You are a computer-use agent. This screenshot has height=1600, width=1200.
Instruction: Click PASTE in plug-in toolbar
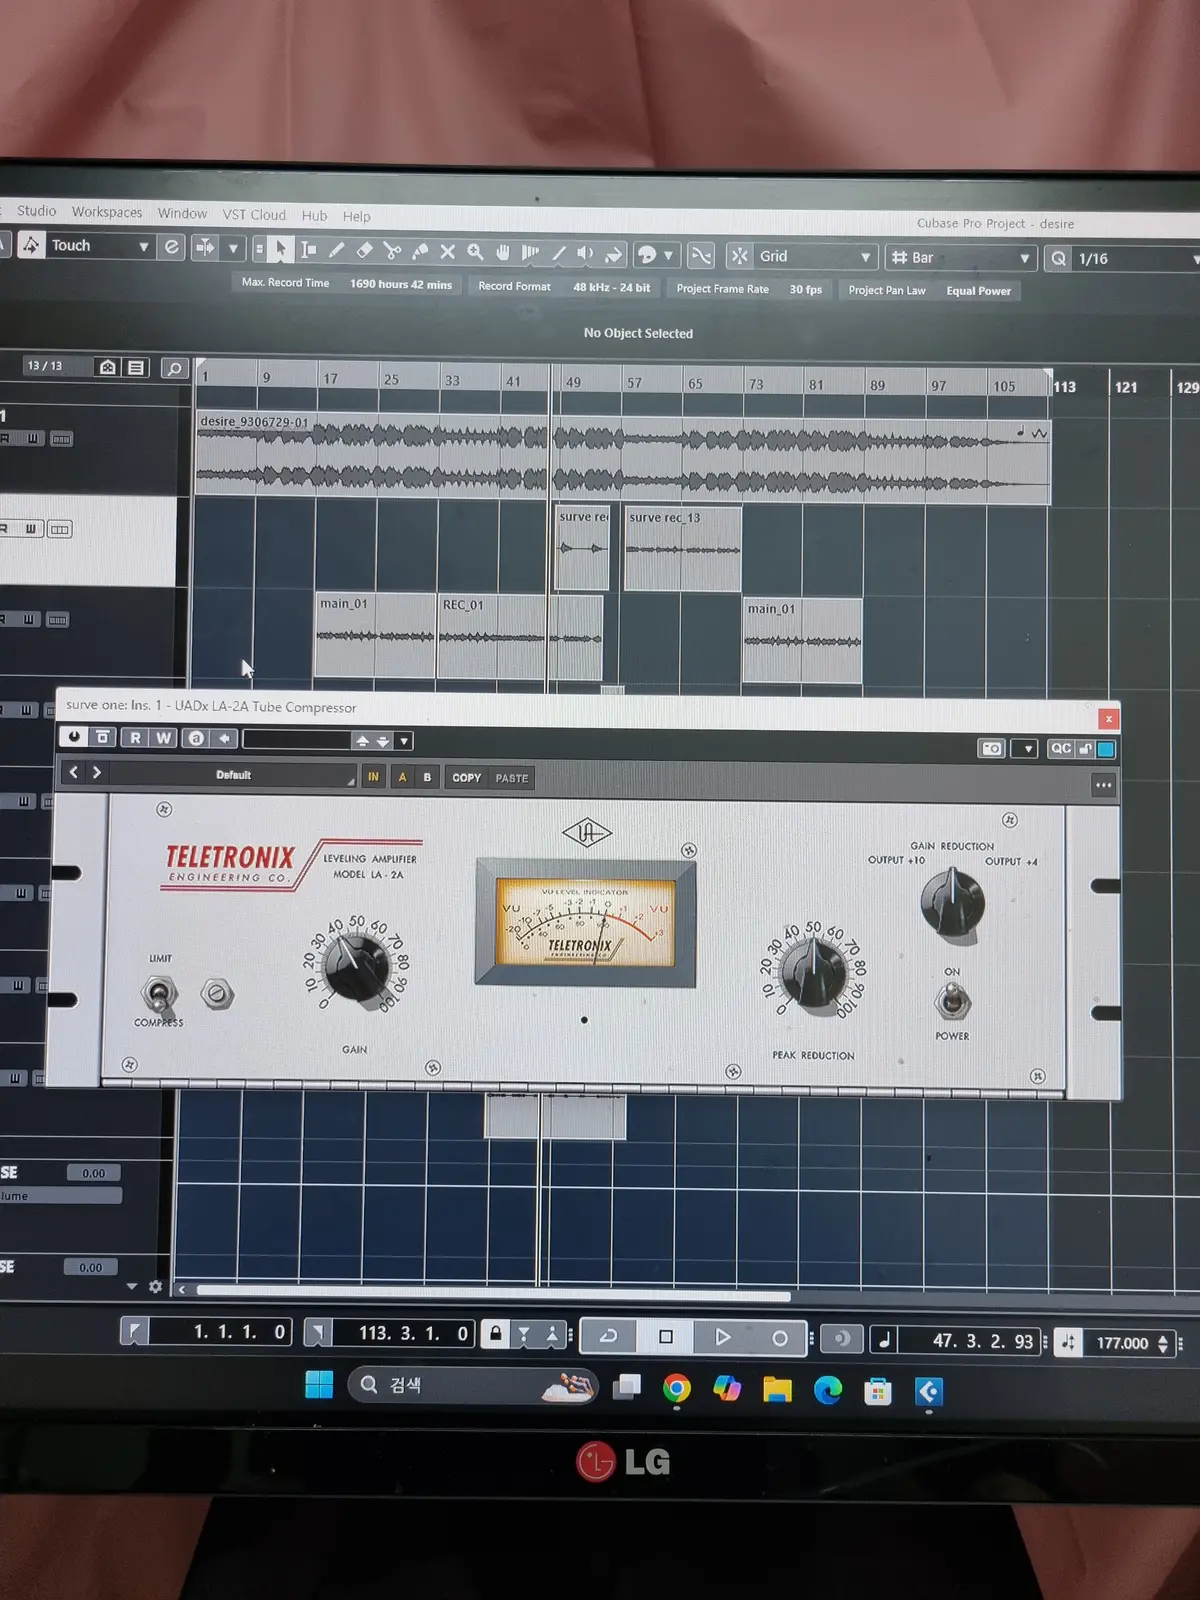(x=511, y=779)
